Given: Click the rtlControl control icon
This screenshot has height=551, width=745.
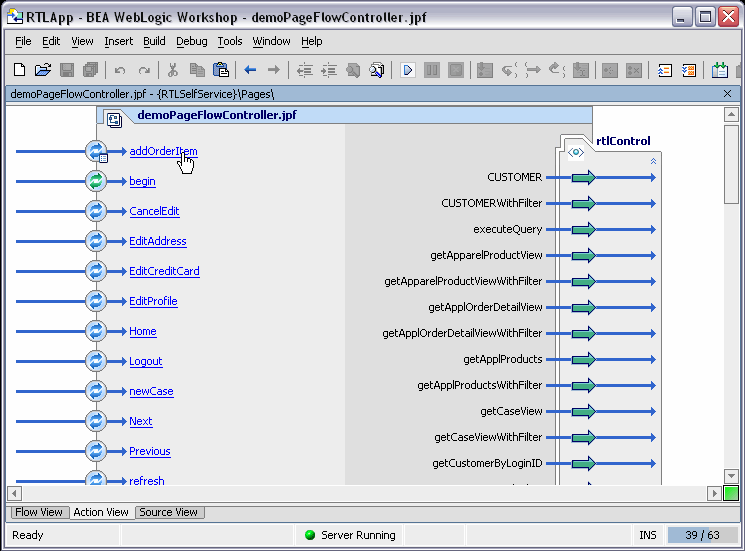Looking at the screenshot, I should tap(576, 152).
